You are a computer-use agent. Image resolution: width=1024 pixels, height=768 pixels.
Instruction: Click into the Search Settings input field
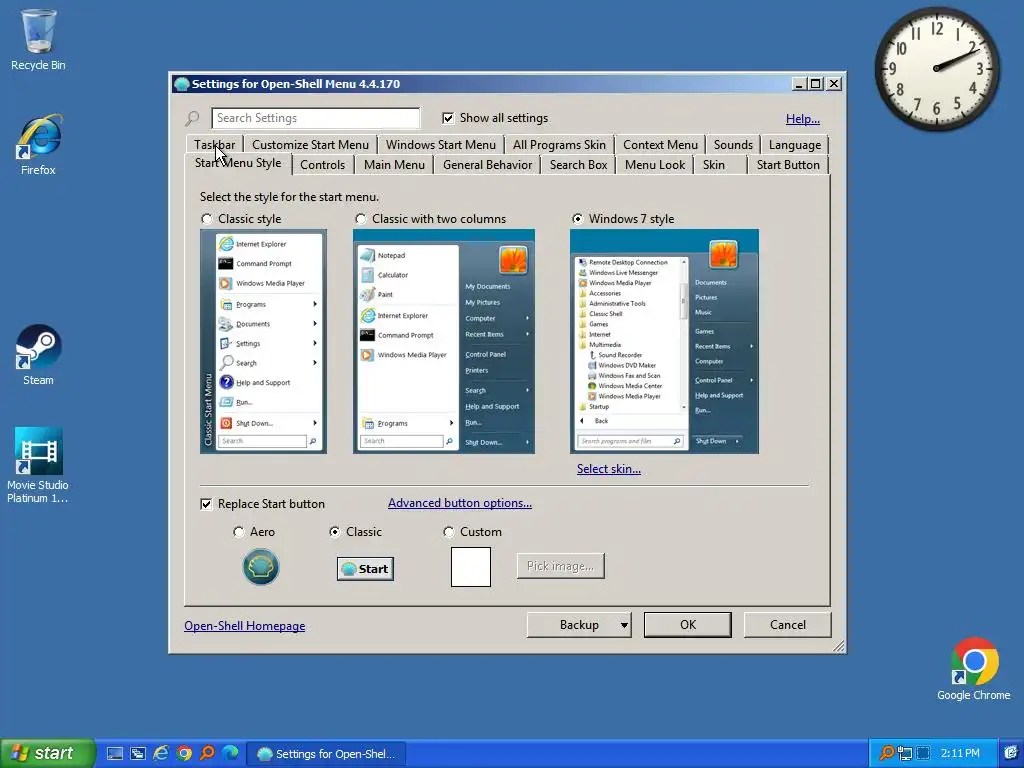click(x=316, y=118)
